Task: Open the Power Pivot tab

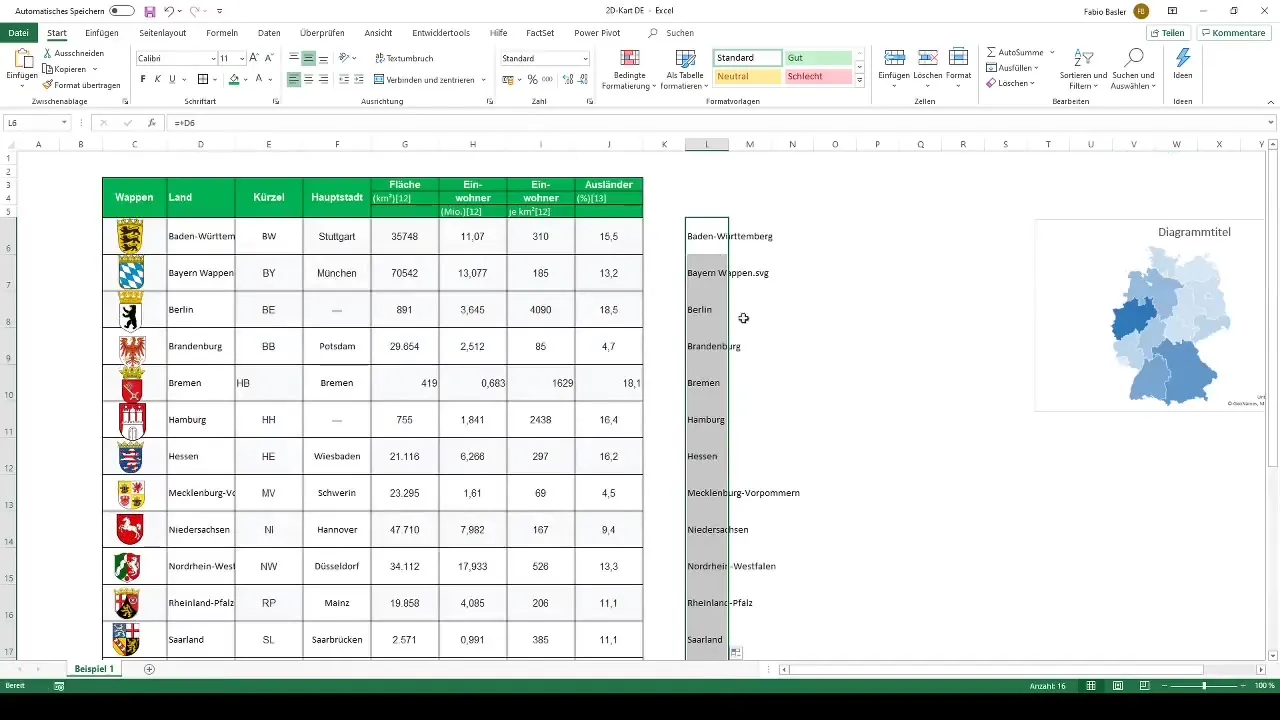Action: (597, 33)
